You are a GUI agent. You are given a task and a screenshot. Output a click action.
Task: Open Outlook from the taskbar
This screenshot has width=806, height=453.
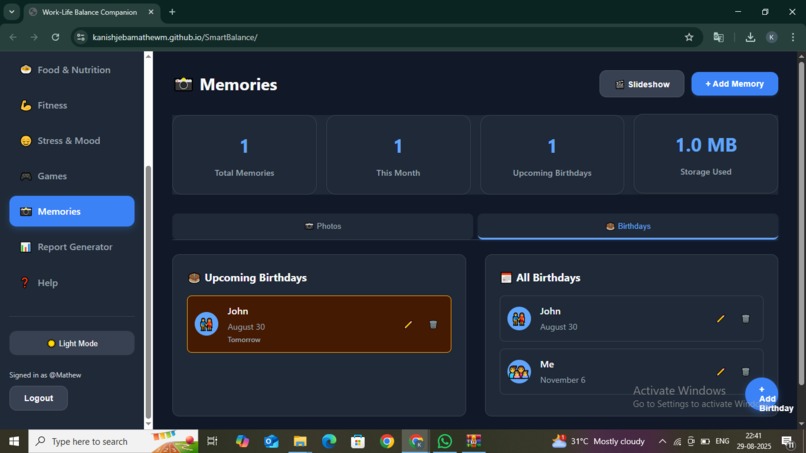pos(271,441)
